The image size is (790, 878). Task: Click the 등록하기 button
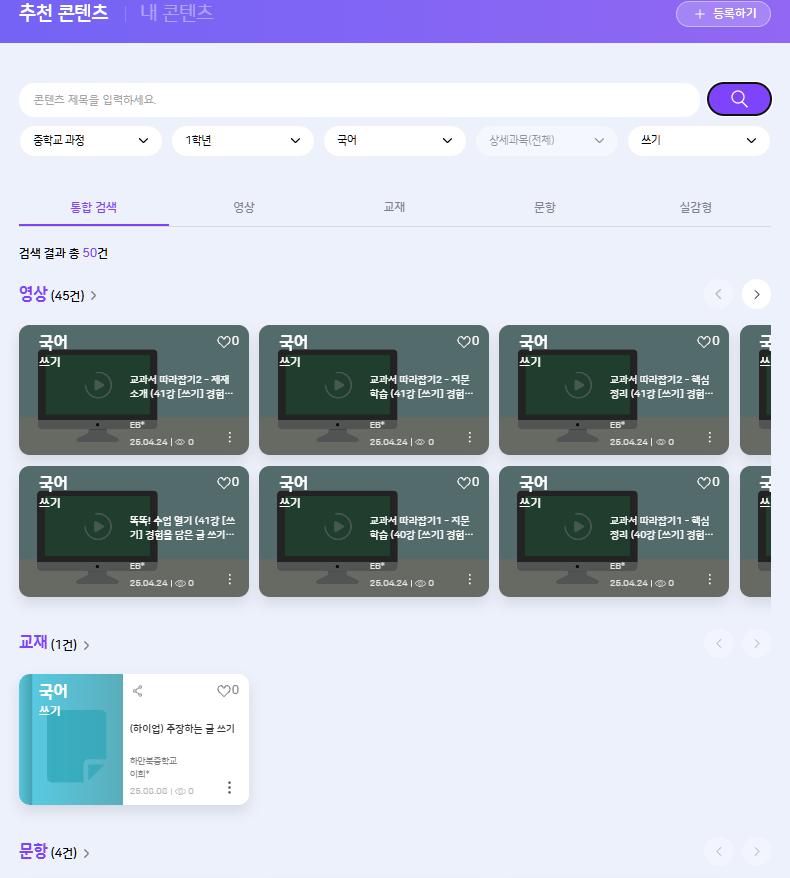723,14
